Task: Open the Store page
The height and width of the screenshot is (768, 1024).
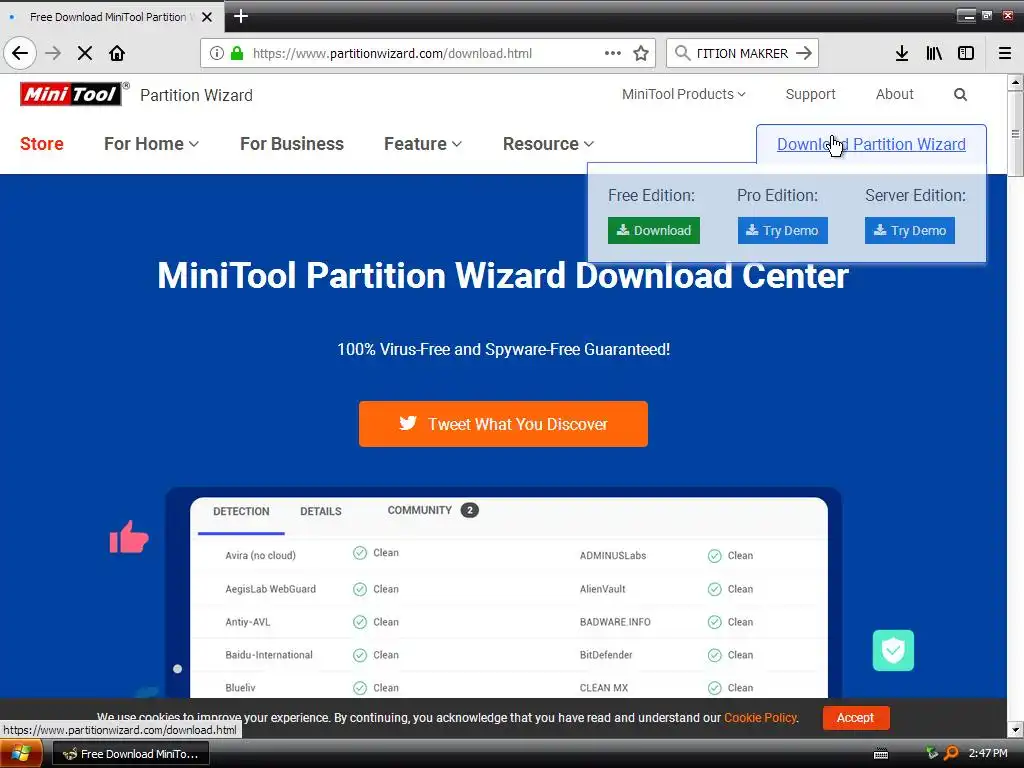Action: [42, 144]
